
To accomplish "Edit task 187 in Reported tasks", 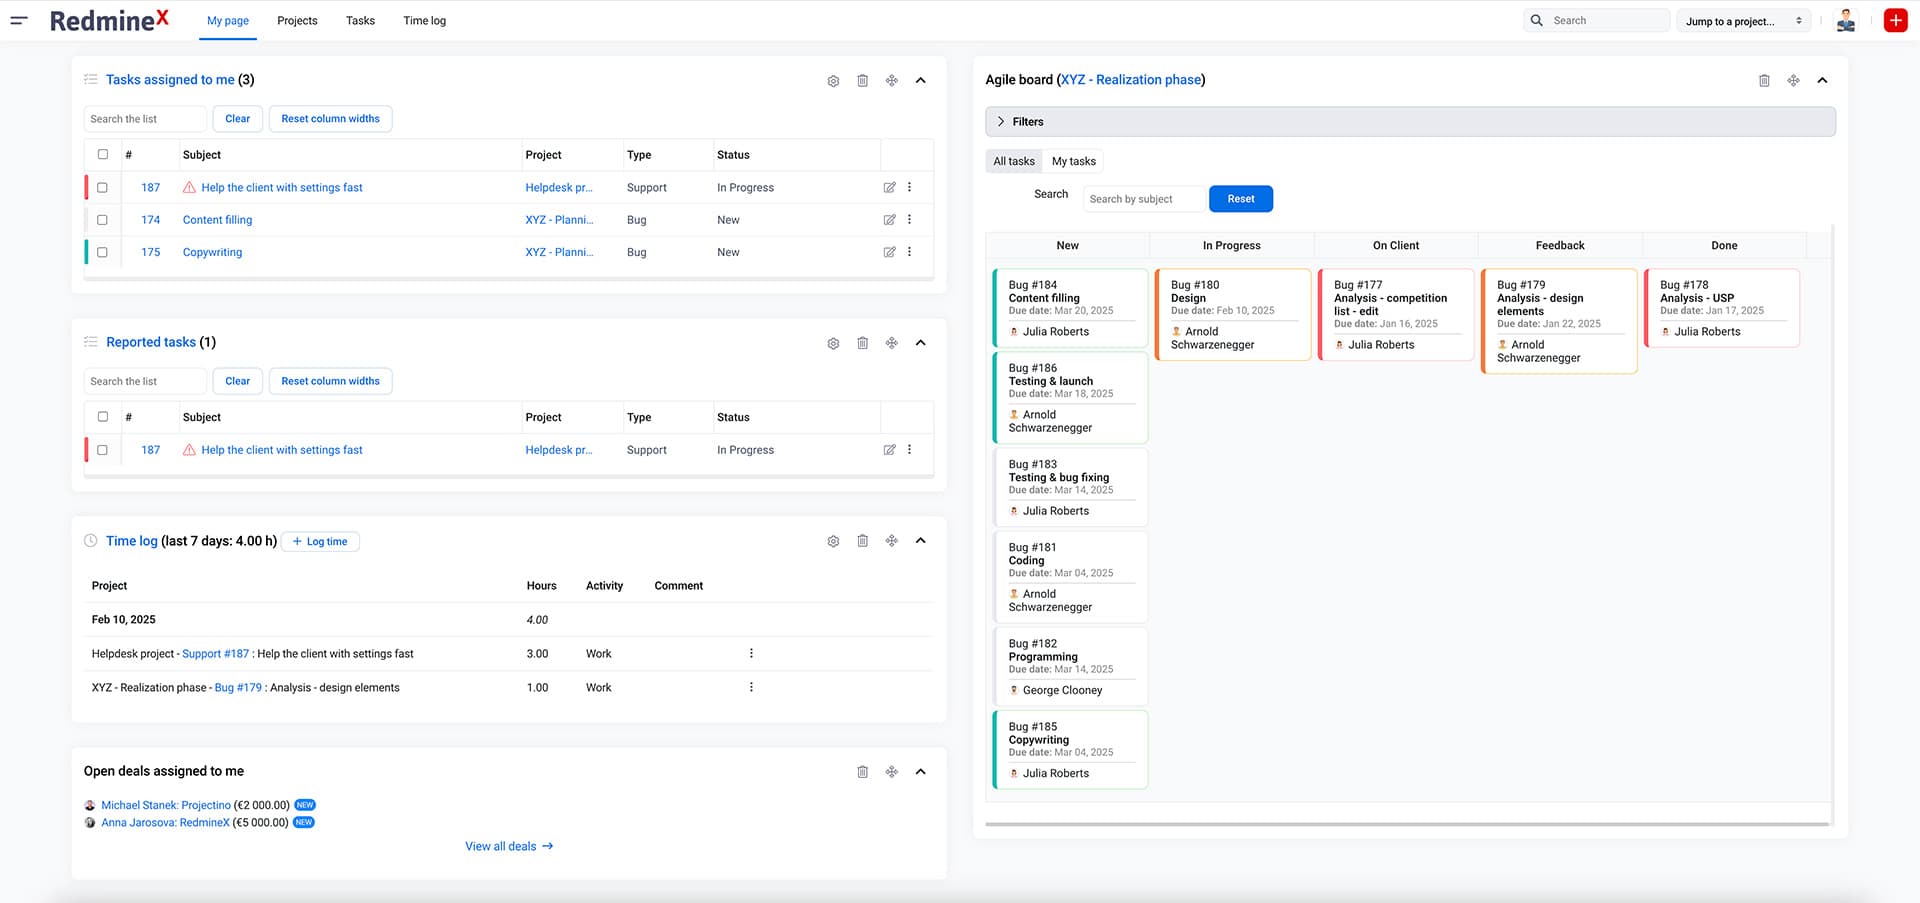I will (x=889, y=450).
